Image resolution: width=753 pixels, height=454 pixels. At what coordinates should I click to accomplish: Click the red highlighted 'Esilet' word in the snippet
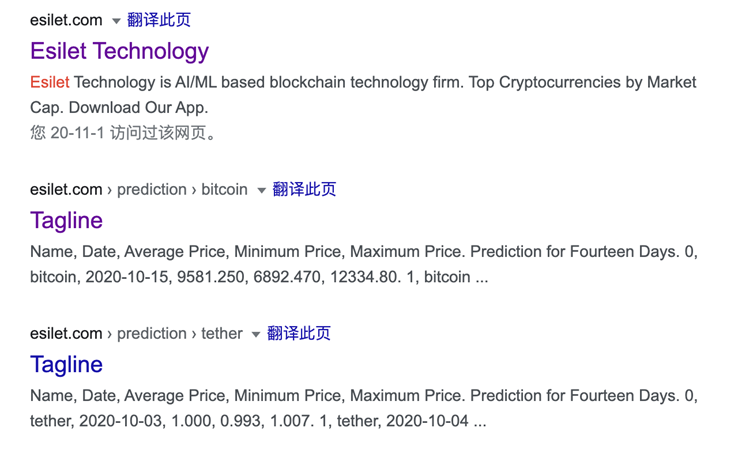click(50, 82)
